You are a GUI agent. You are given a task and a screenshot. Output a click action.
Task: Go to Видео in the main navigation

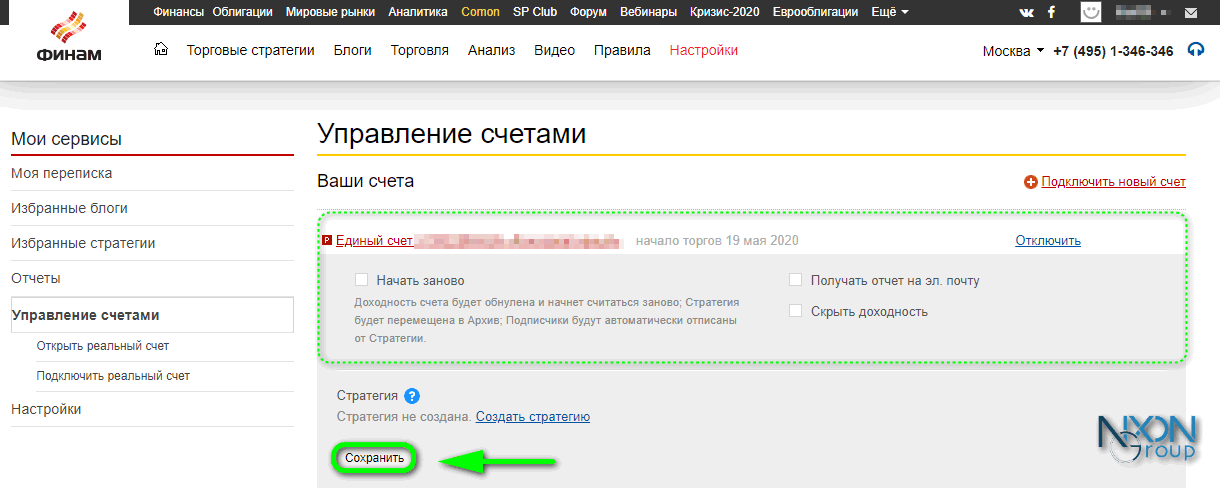[554, 50]
